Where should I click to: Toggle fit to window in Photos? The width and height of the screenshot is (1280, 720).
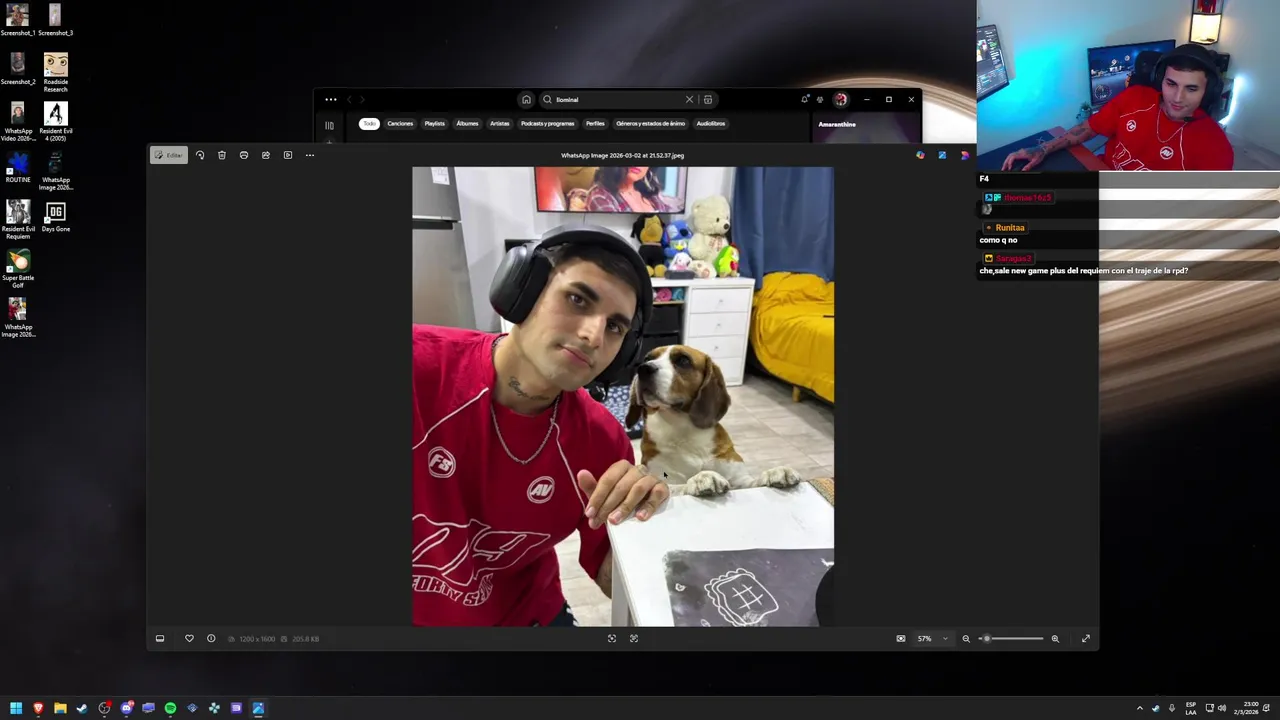(901, 638)
